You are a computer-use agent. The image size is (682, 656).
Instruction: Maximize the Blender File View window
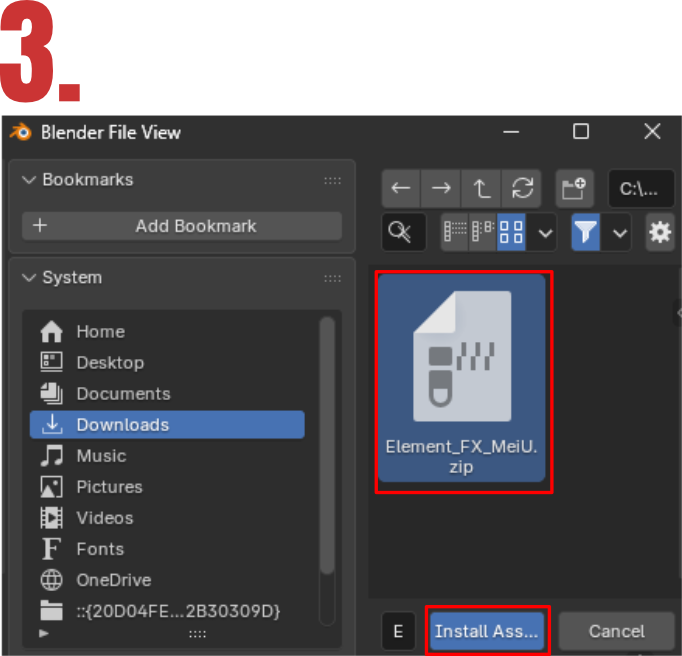581,131
